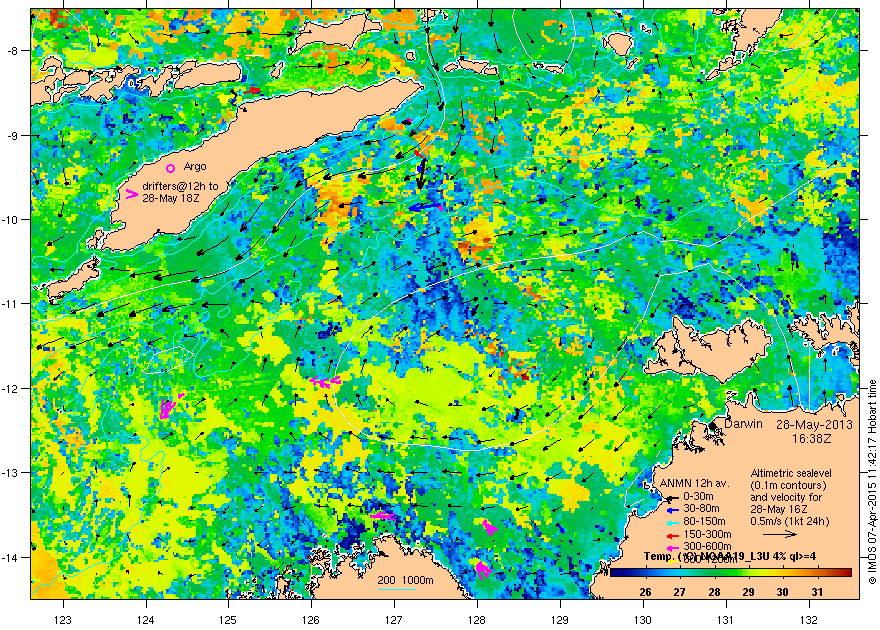Click the 'Darwin' city label
The image size is (880, 630).
(x=742, y=424)
